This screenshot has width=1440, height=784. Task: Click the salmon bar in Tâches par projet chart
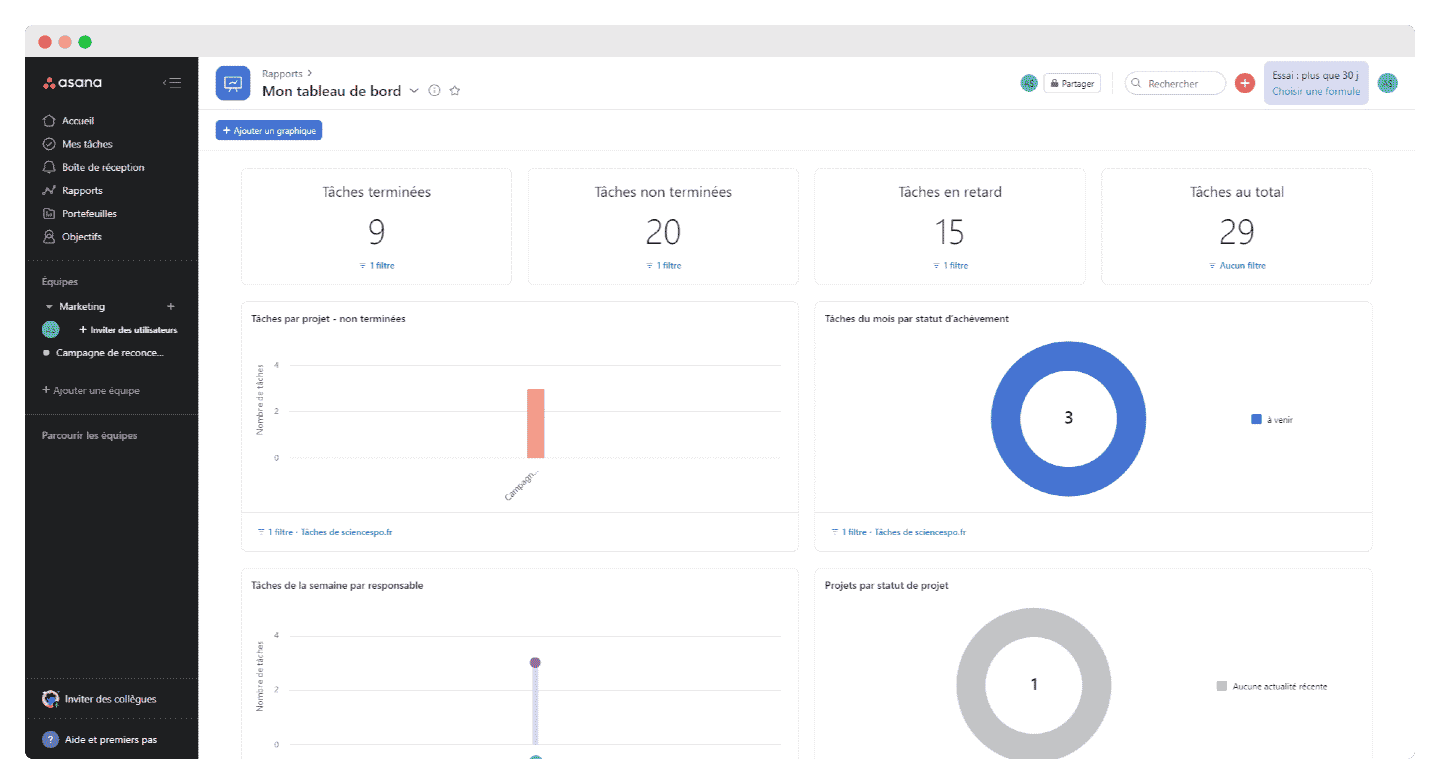536,423
